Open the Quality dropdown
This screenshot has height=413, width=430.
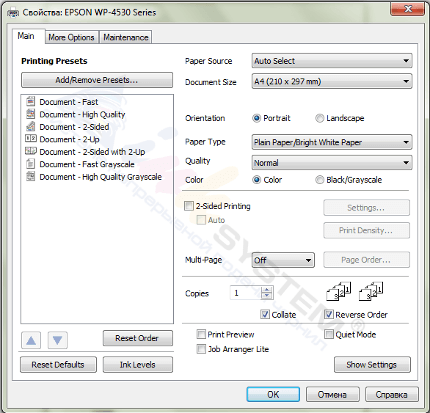(332, 163)
